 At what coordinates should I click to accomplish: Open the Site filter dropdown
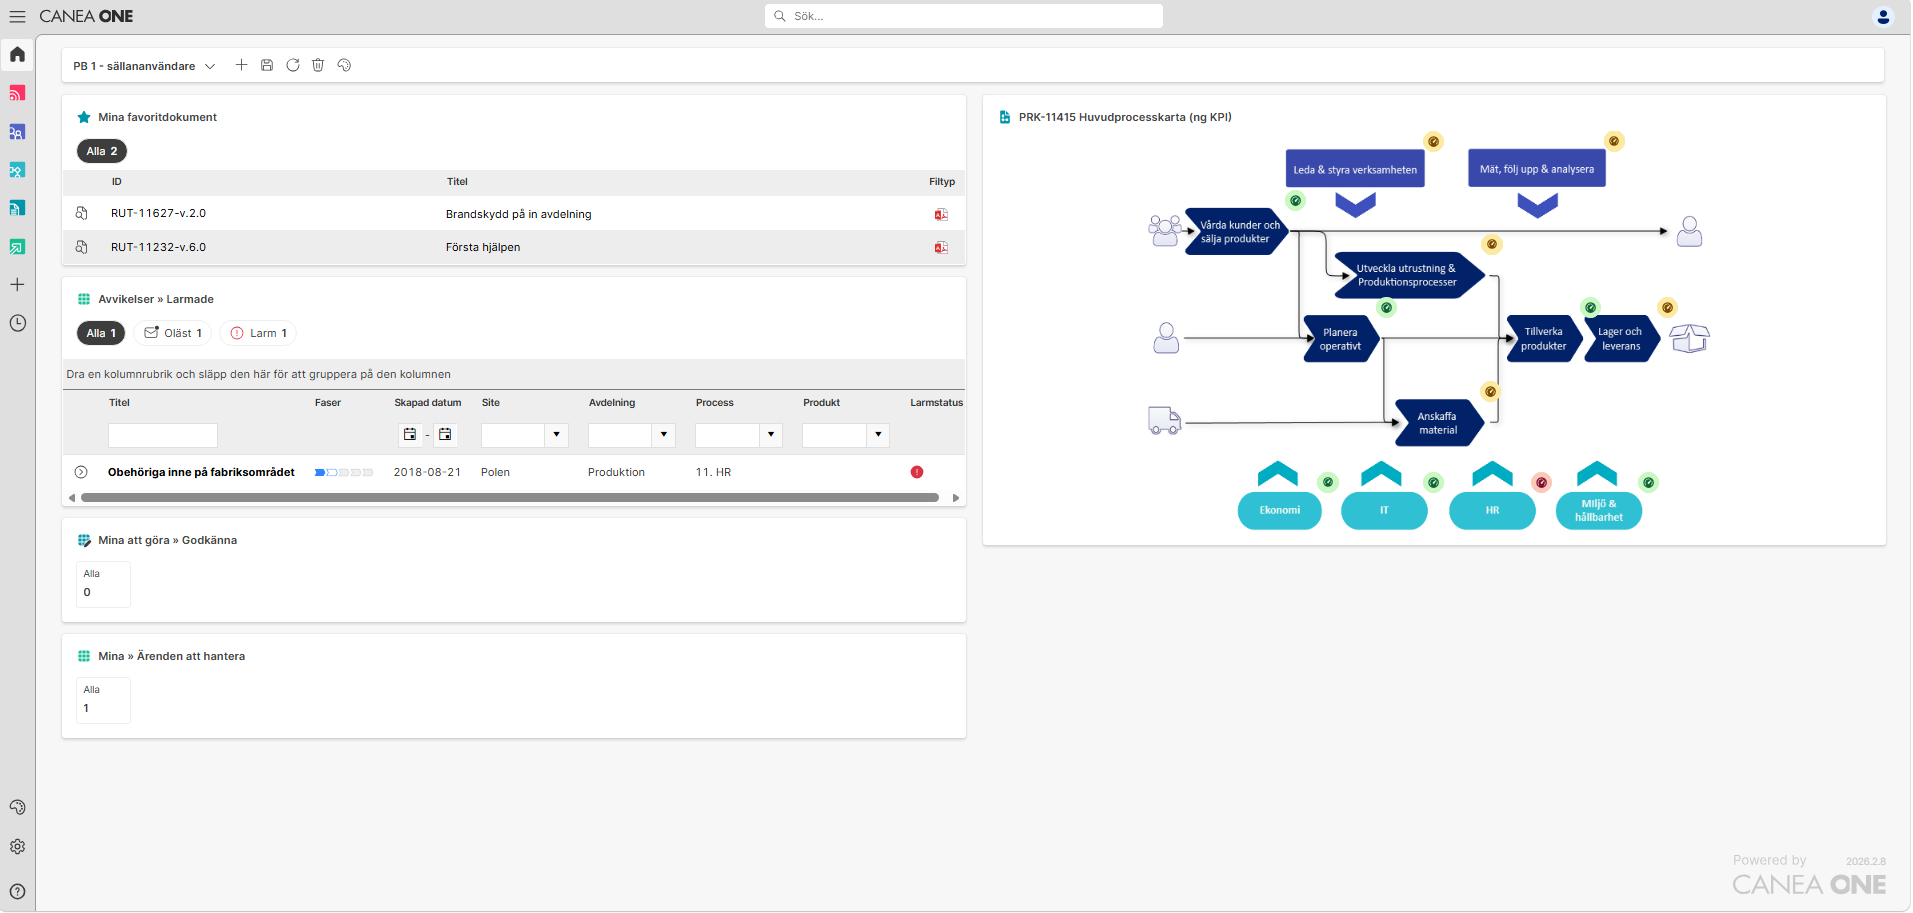(557, 435)
